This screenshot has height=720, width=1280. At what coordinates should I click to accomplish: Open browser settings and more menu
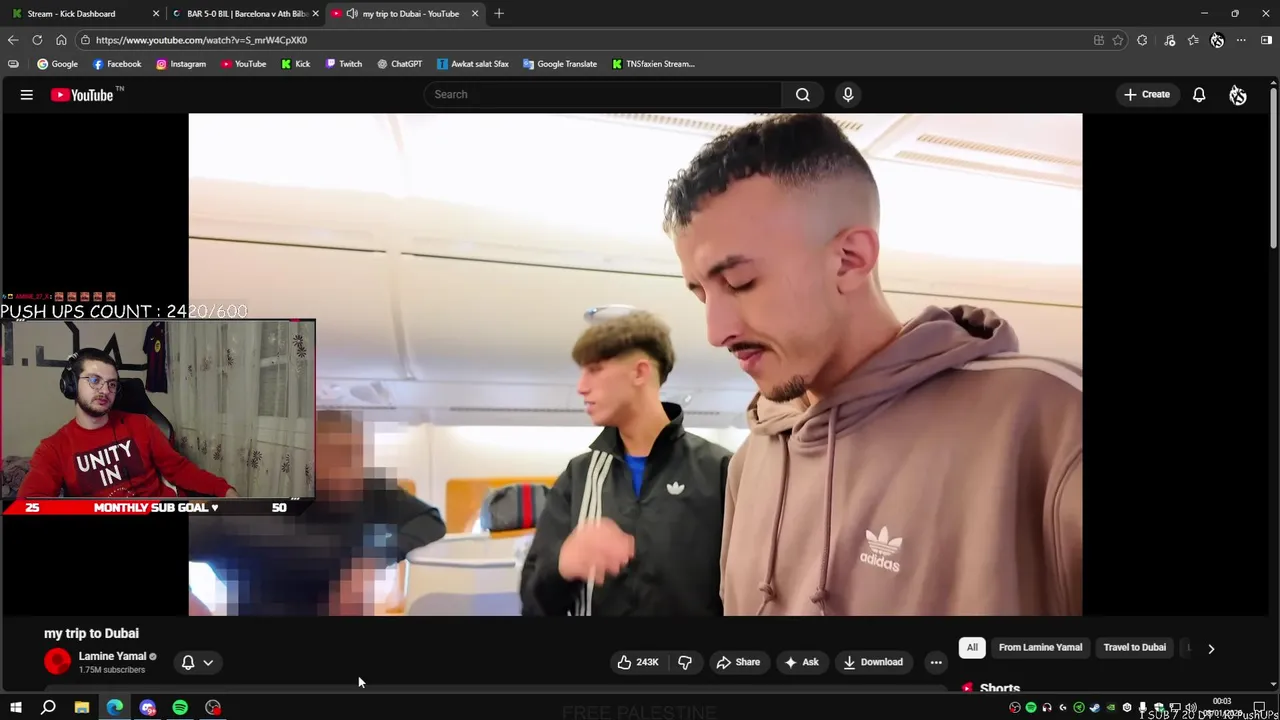point(1241,40)
